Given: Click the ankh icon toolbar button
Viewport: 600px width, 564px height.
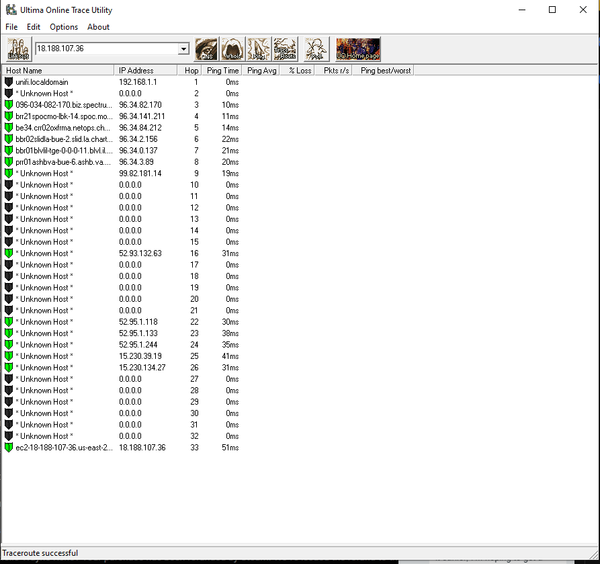Looking at the screenshot, I should click(x=316, y=49).
